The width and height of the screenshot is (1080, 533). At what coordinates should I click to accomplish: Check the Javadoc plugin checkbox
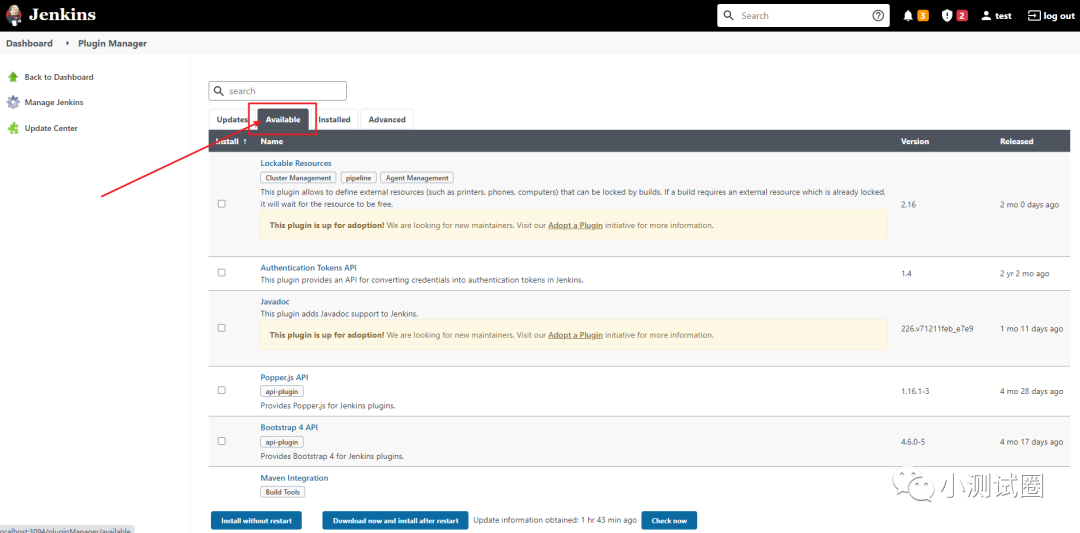[x=222, y=328]
